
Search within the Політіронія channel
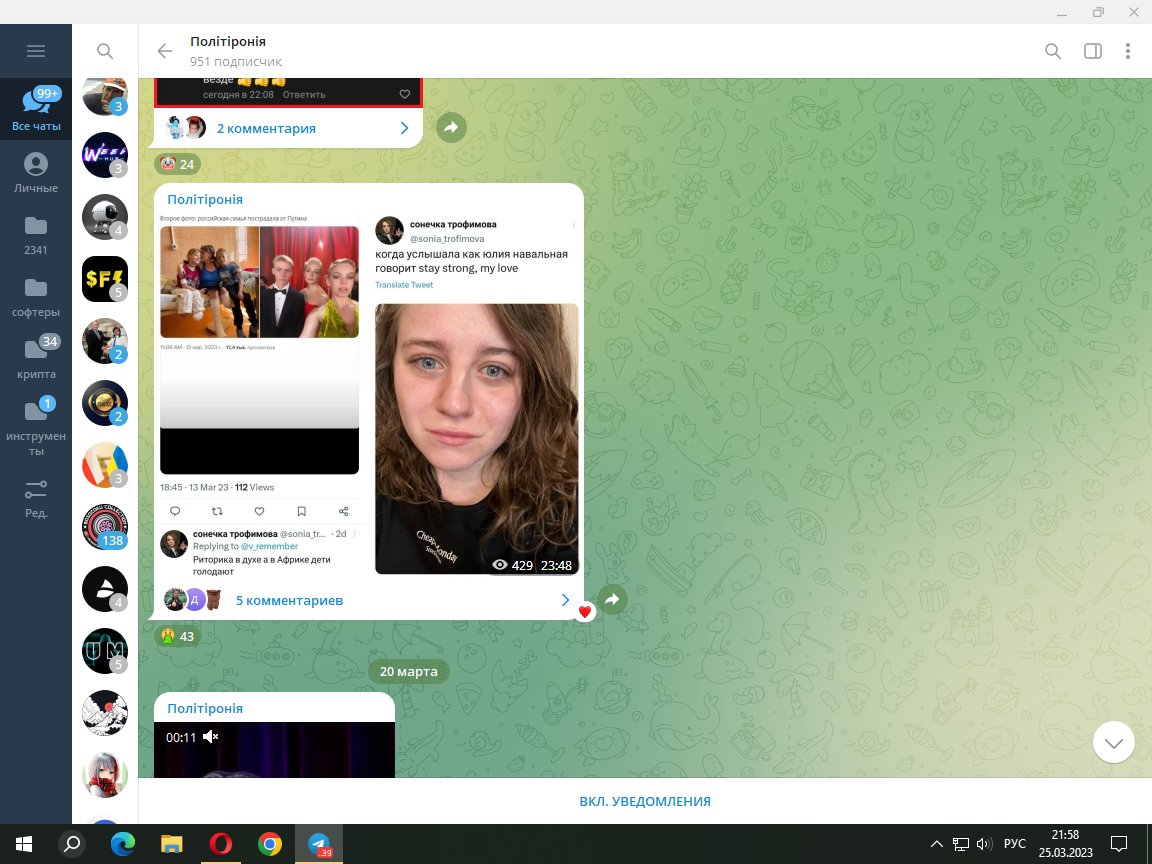pos(1053,51)
